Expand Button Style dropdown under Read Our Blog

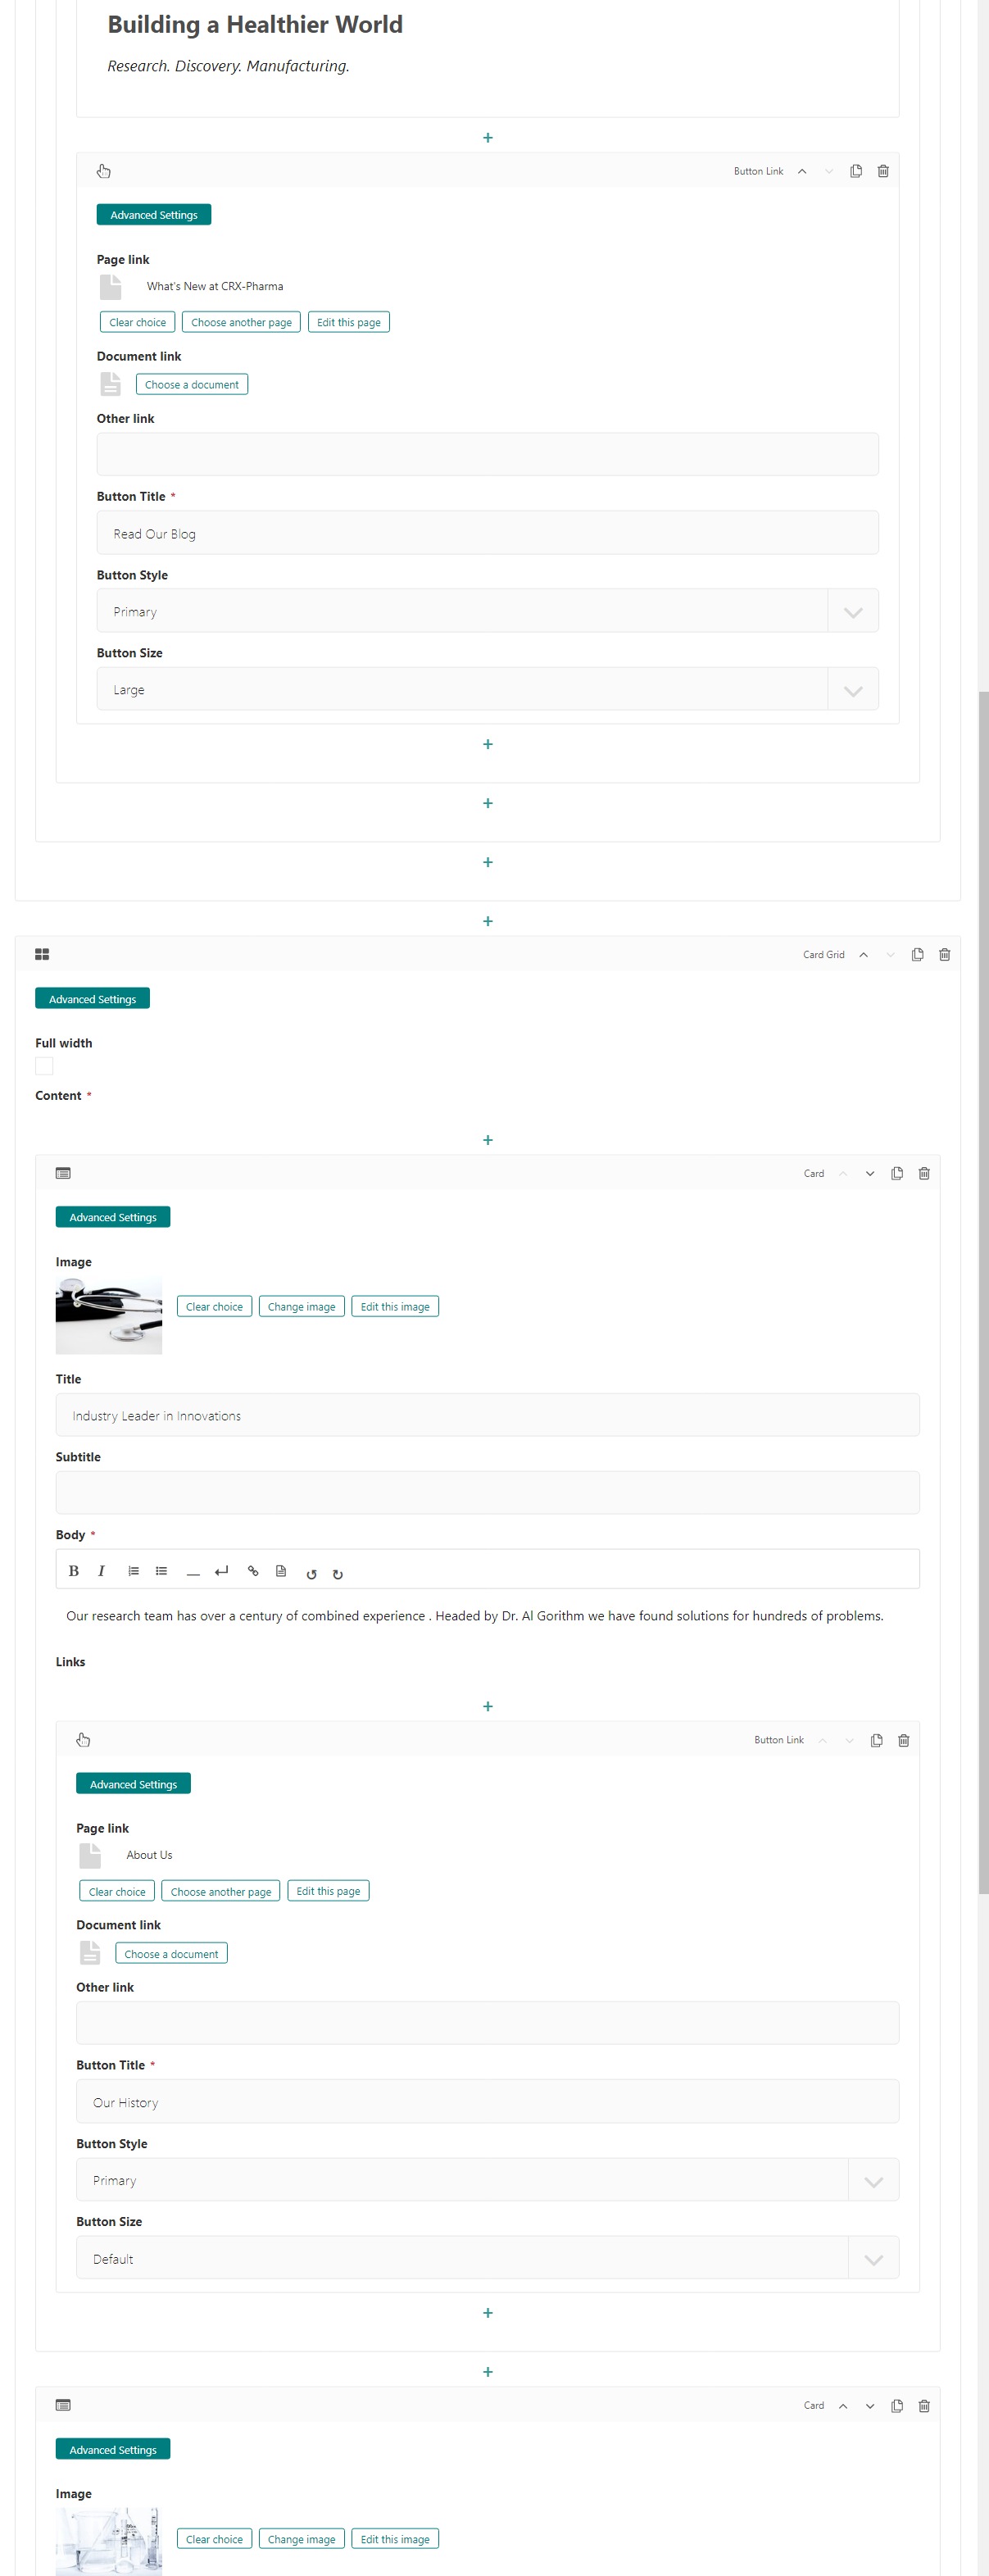[x=487, y=611]
